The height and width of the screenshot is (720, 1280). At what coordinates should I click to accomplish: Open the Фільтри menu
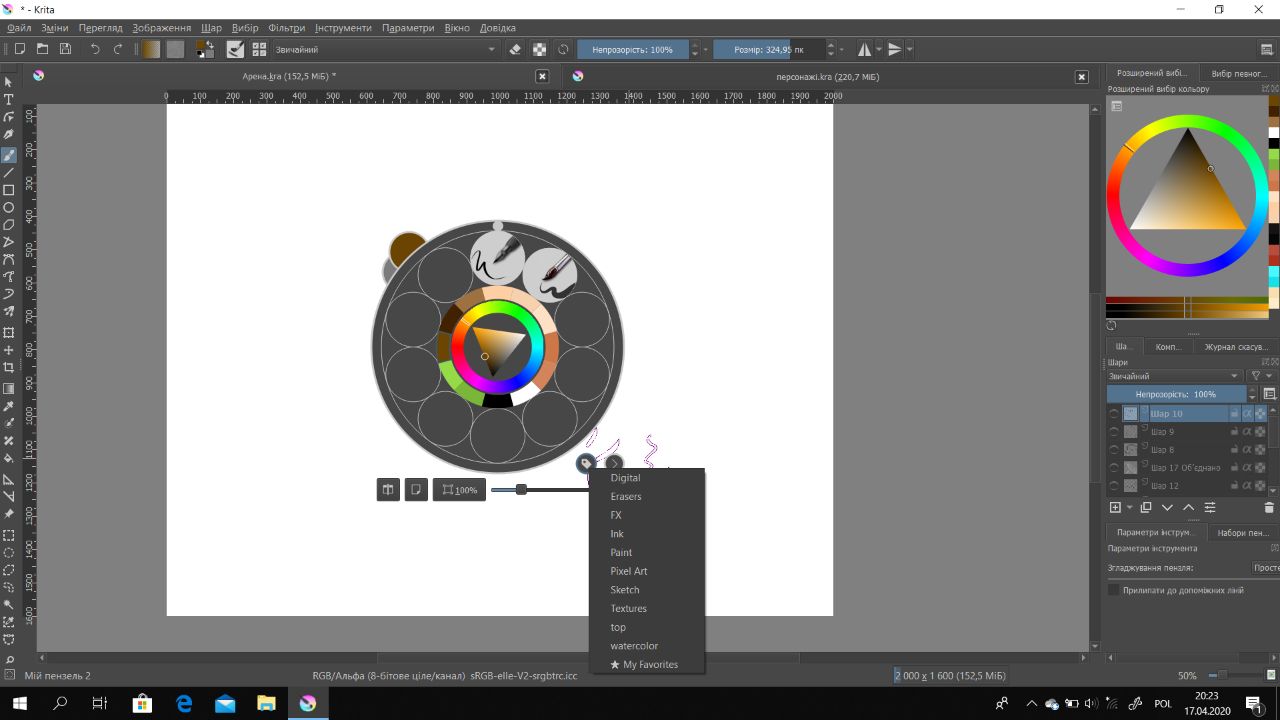pos(287,28)
